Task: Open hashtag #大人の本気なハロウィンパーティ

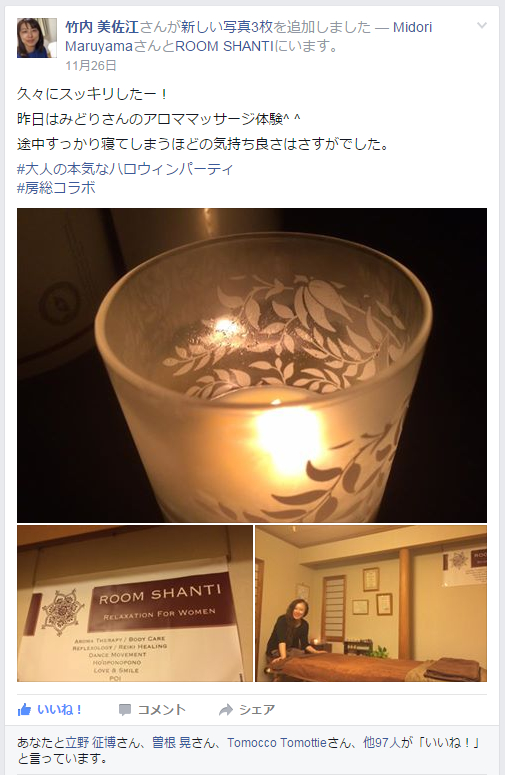Action: 125,169
